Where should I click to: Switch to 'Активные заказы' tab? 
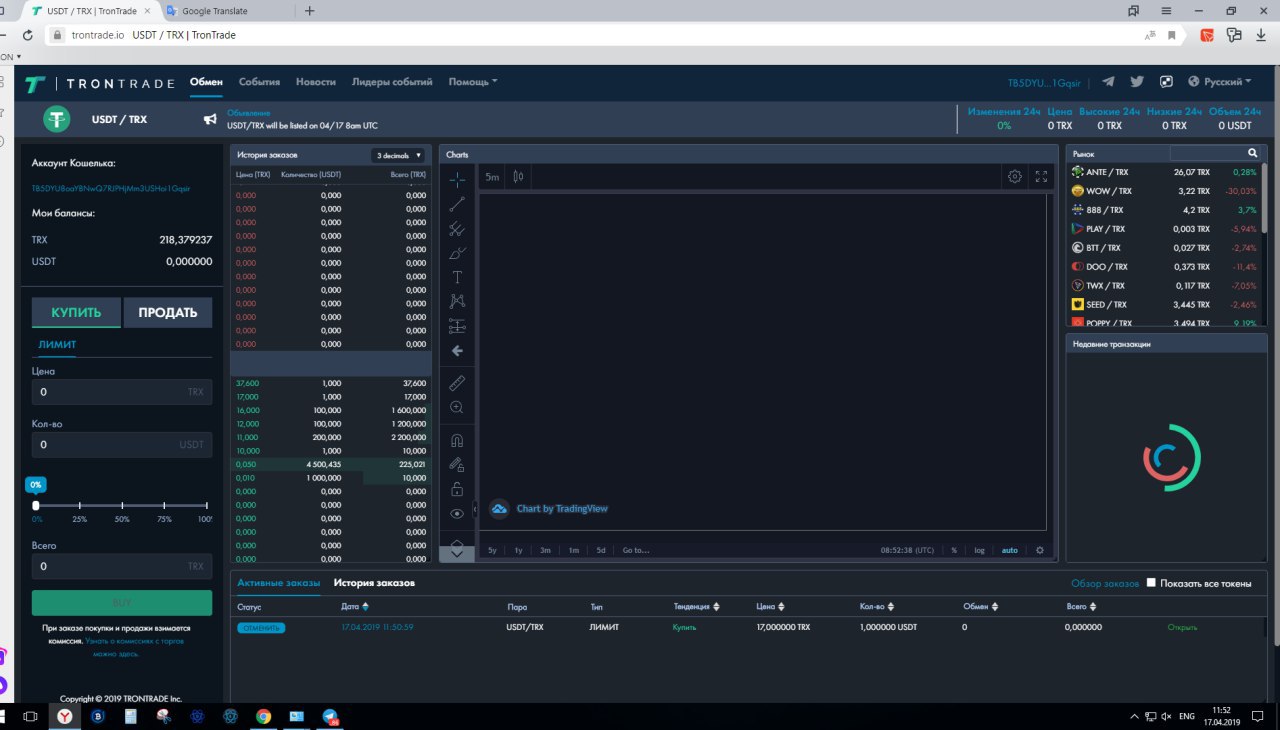[x=279, y=582]
